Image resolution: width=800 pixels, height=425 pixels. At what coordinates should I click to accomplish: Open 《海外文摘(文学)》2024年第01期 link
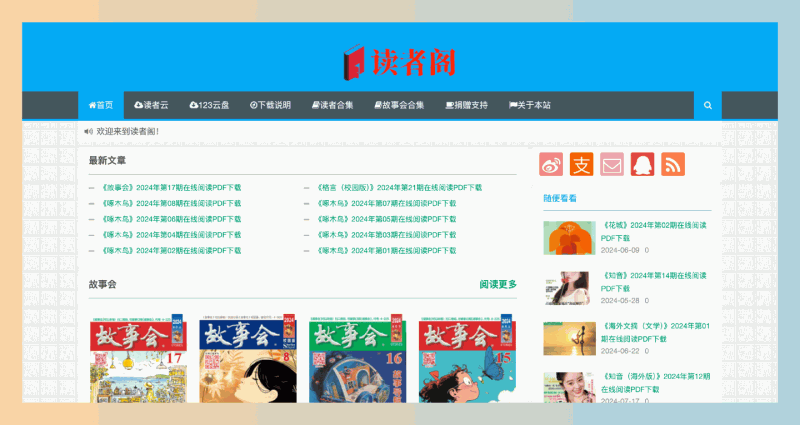click(x=655, y=333)
